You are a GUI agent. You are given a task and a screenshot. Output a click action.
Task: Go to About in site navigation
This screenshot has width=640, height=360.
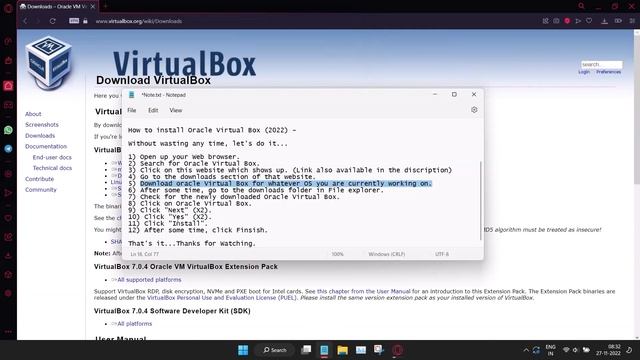click(33, 114)
